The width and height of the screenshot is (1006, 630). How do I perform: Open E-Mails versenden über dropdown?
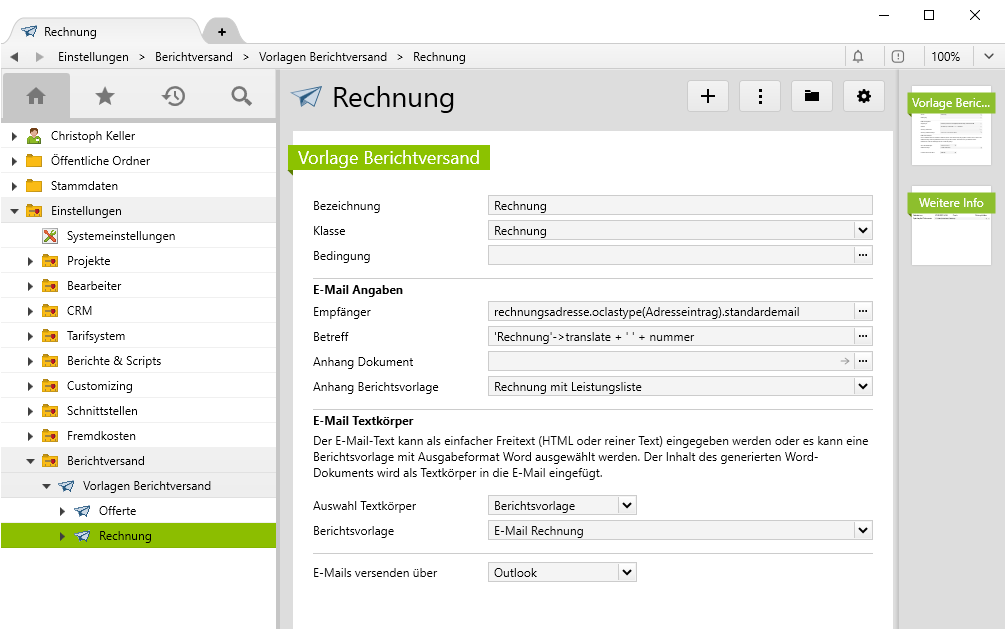click(627, 573)
